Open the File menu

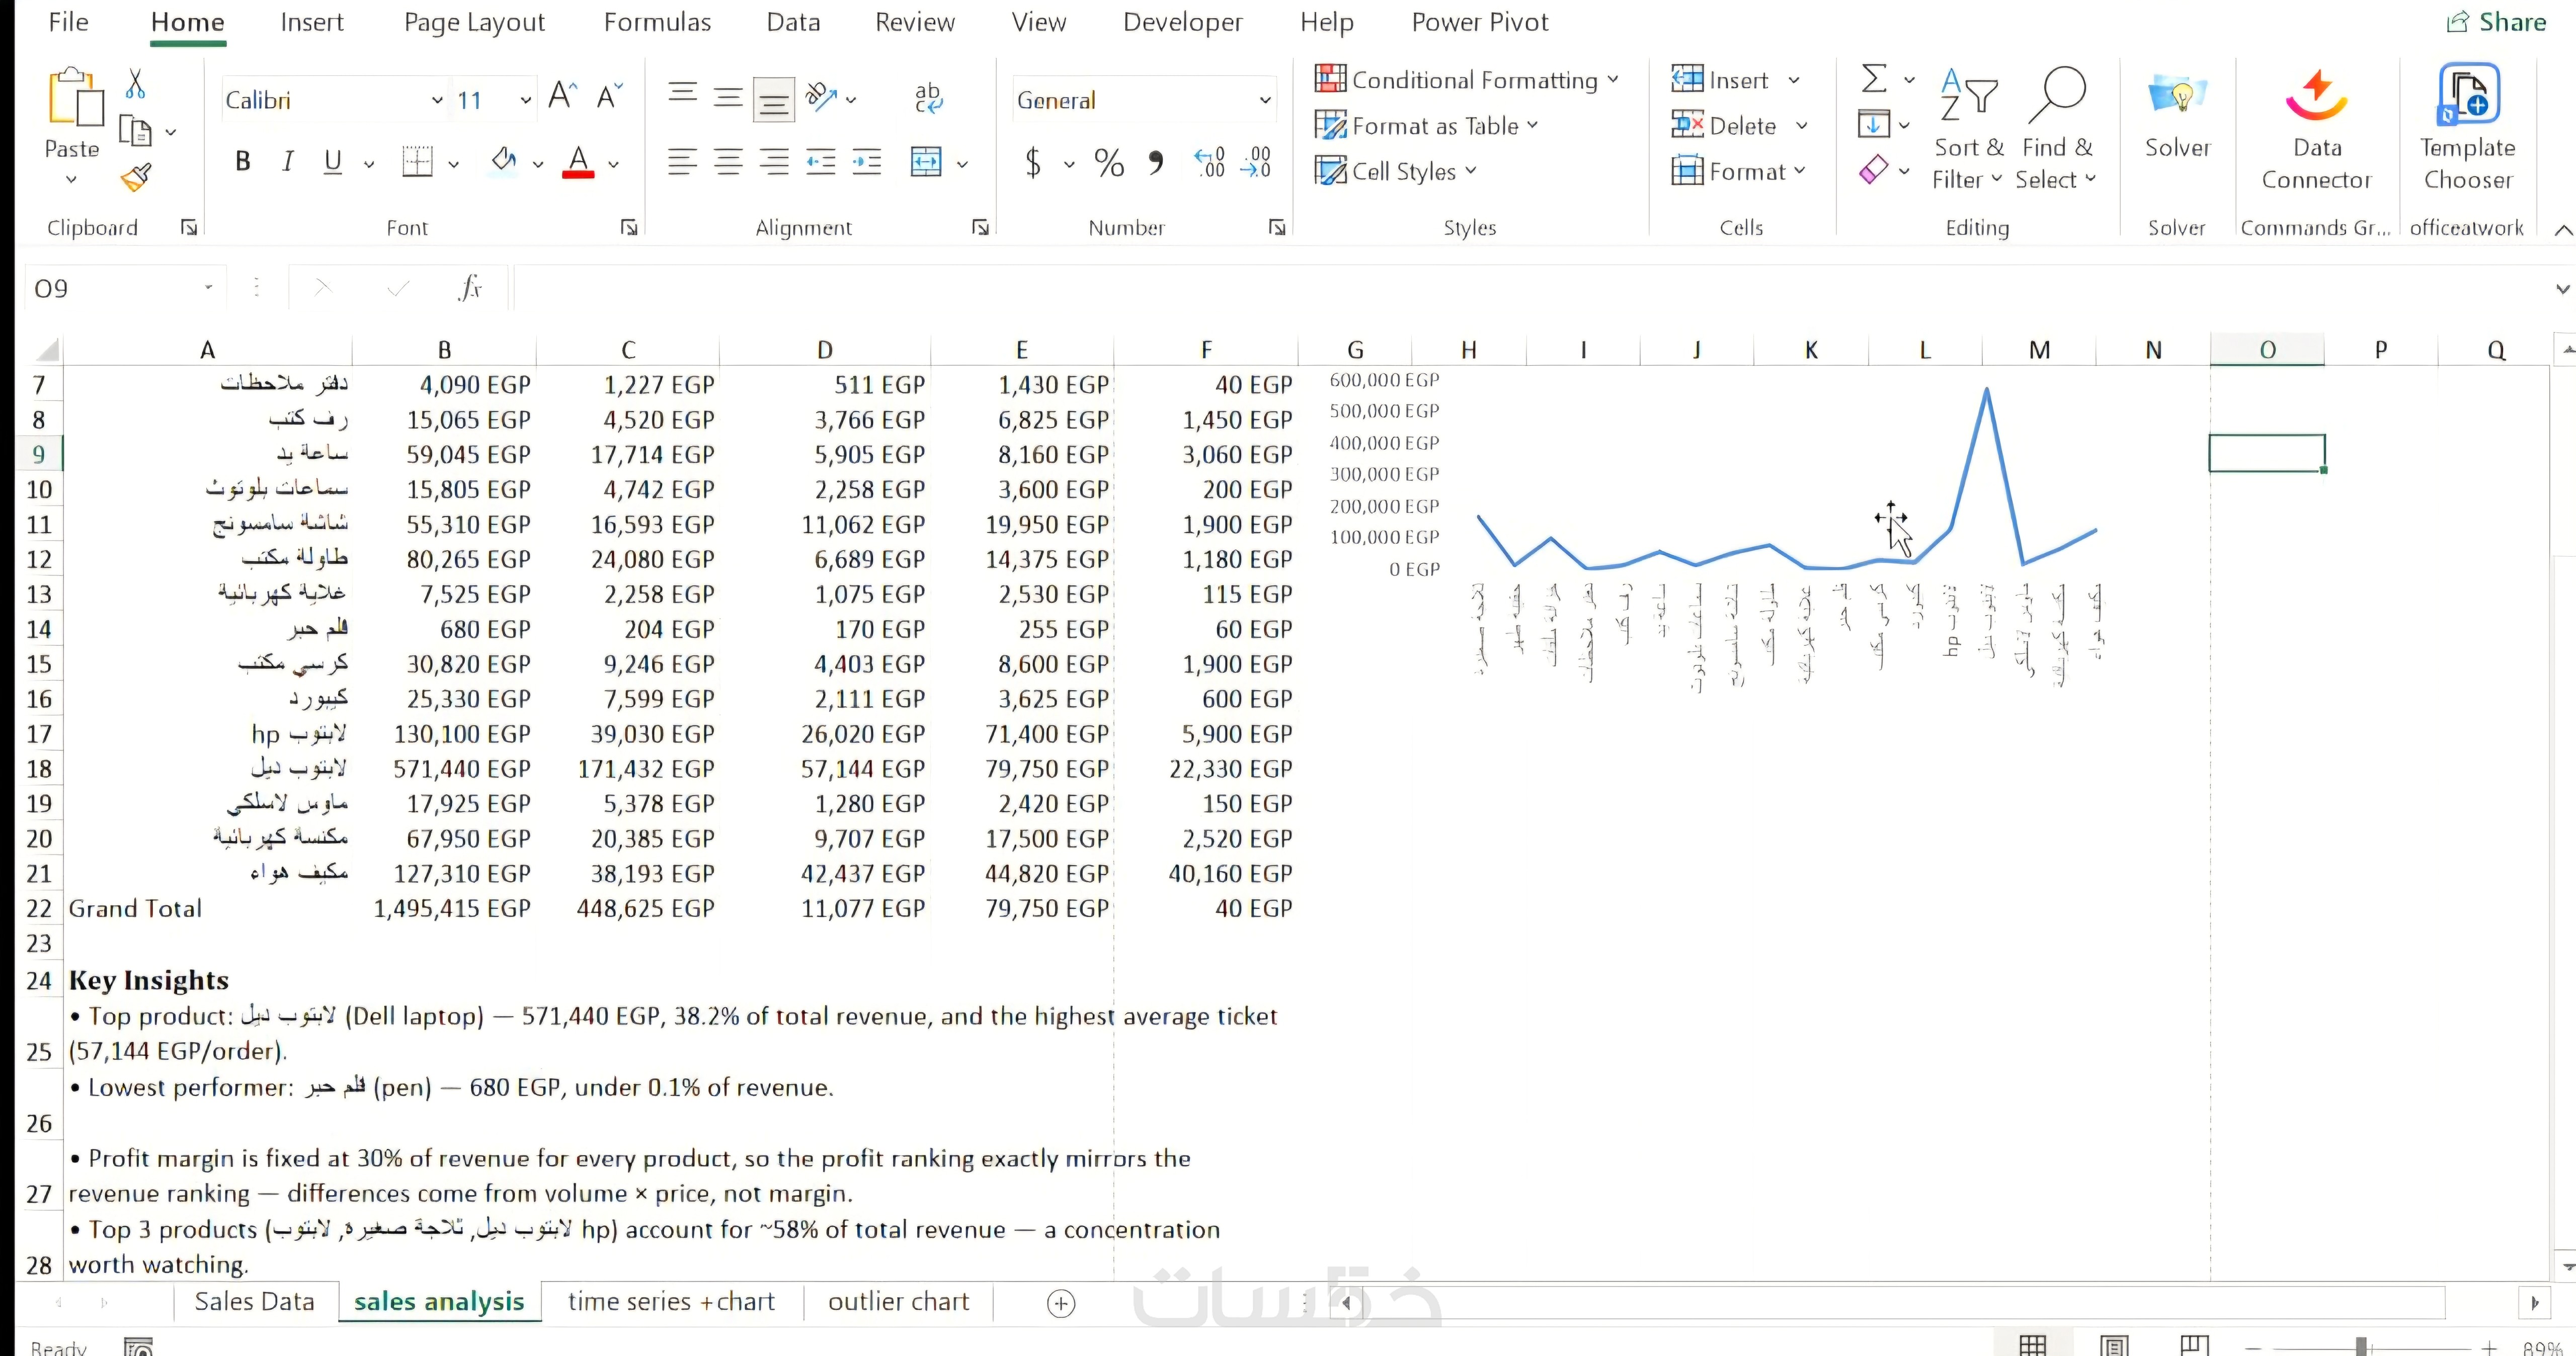[x=68, y=22]
